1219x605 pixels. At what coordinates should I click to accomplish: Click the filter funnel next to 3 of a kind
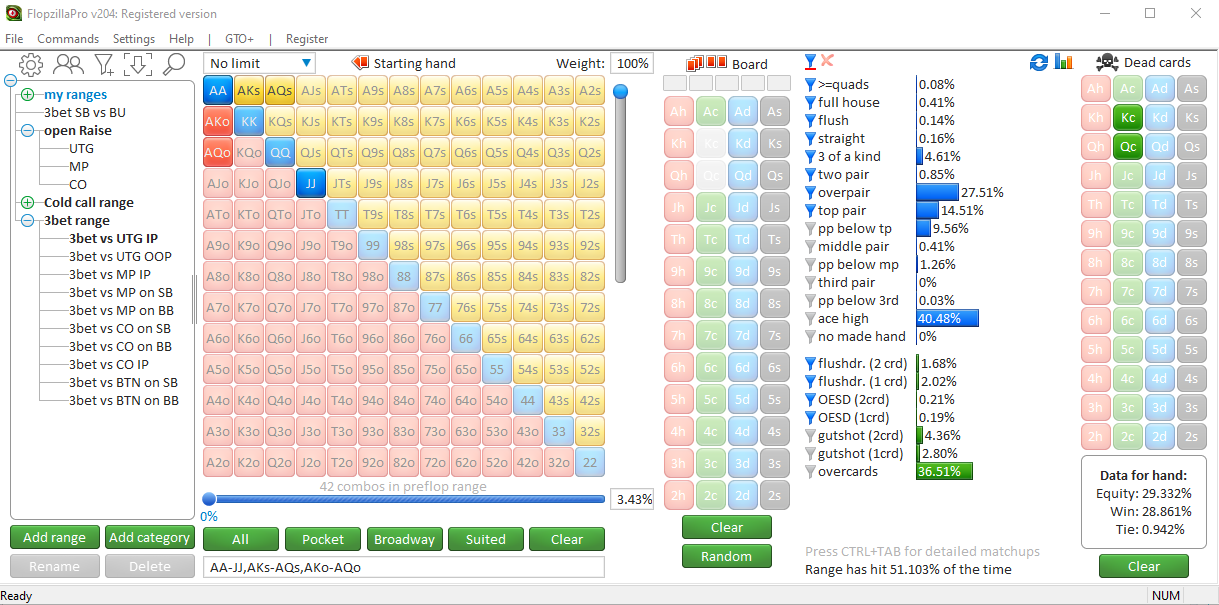click(811, 157)
